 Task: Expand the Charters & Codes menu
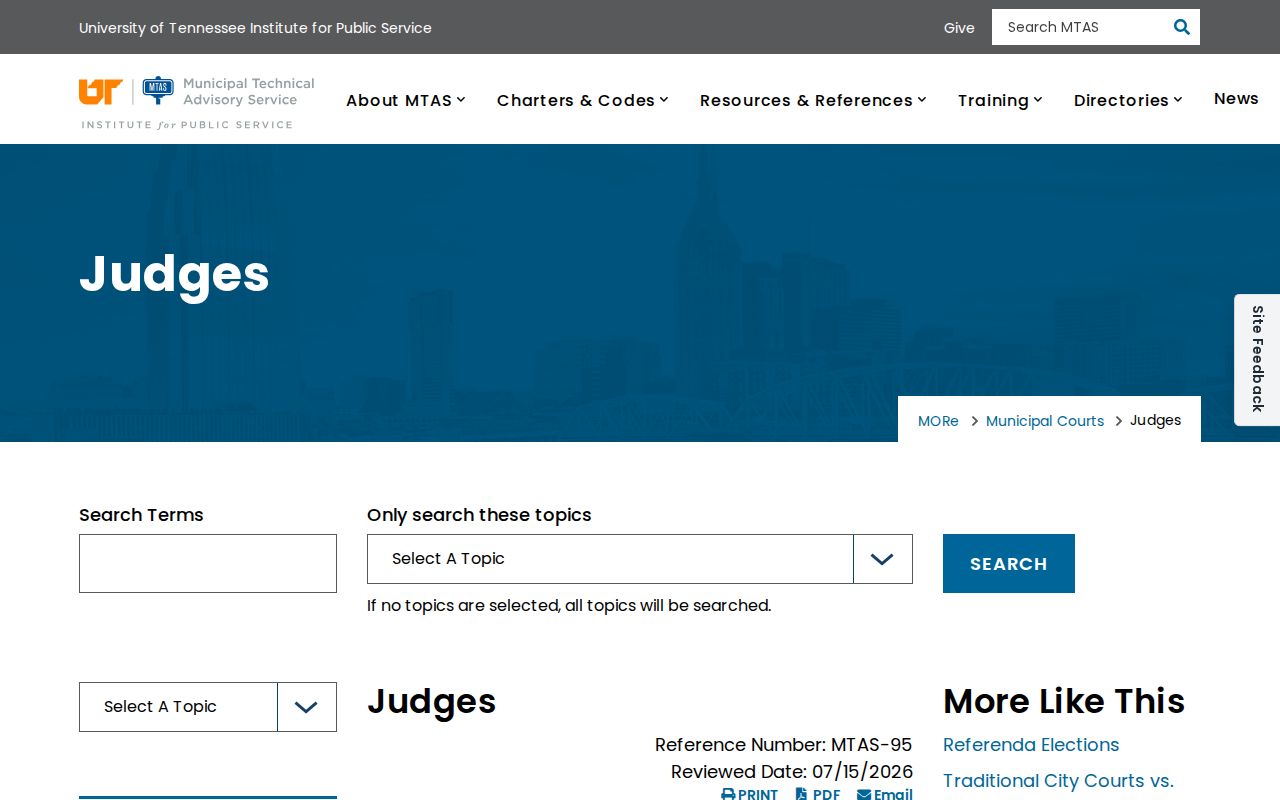click(583, 100)
